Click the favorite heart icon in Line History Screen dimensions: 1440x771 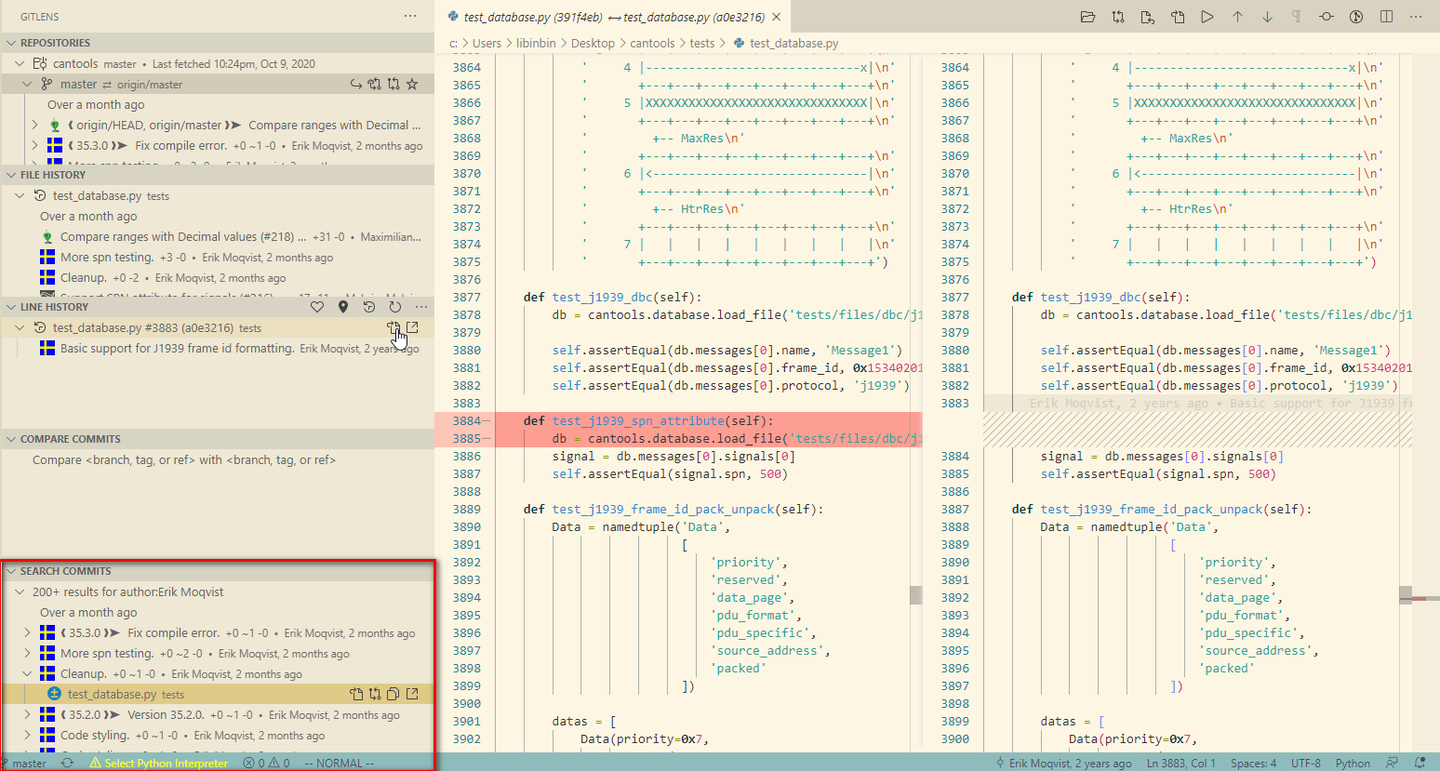click(317, 307)
